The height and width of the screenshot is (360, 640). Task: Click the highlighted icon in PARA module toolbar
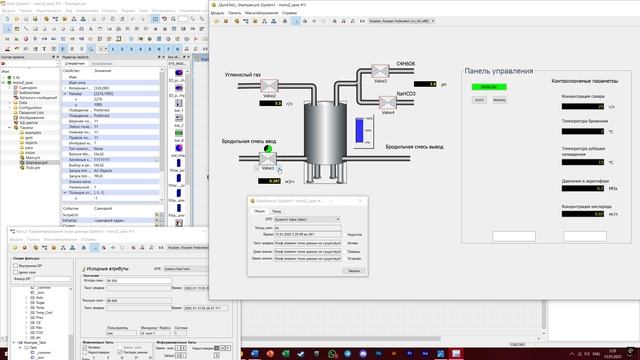94,247
